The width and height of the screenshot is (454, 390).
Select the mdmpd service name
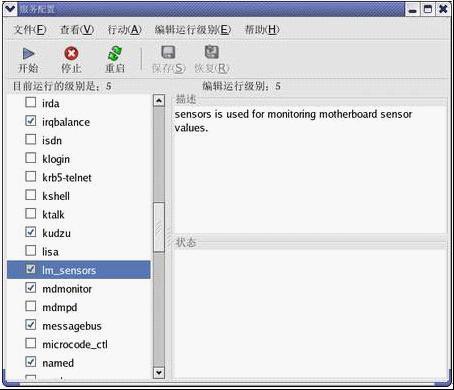[x=60, y=307]
